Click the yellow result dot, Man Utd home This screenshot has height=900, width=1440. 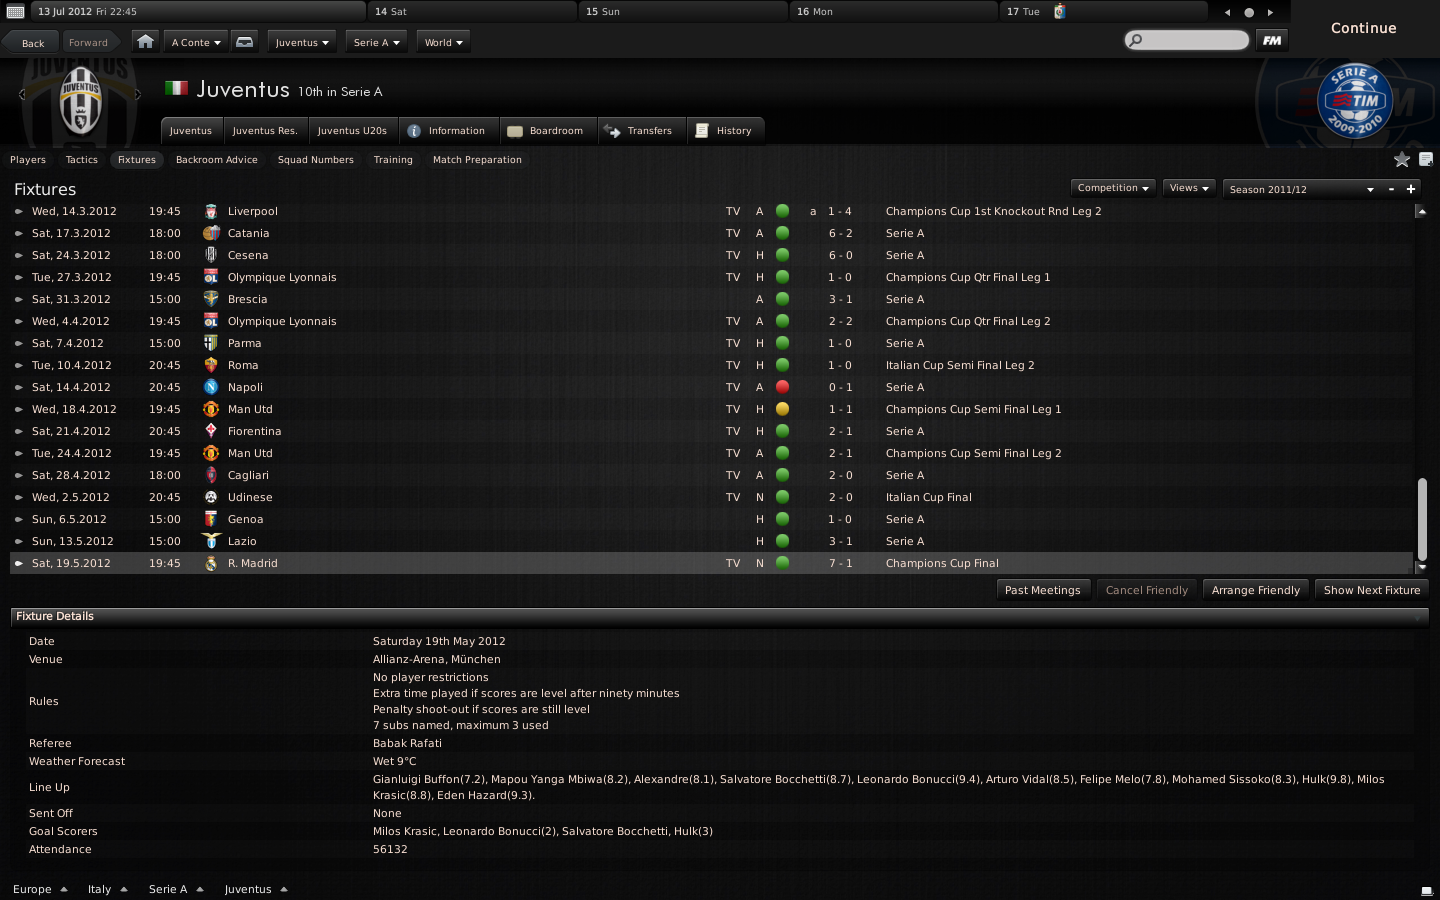(x=782, y=409)
